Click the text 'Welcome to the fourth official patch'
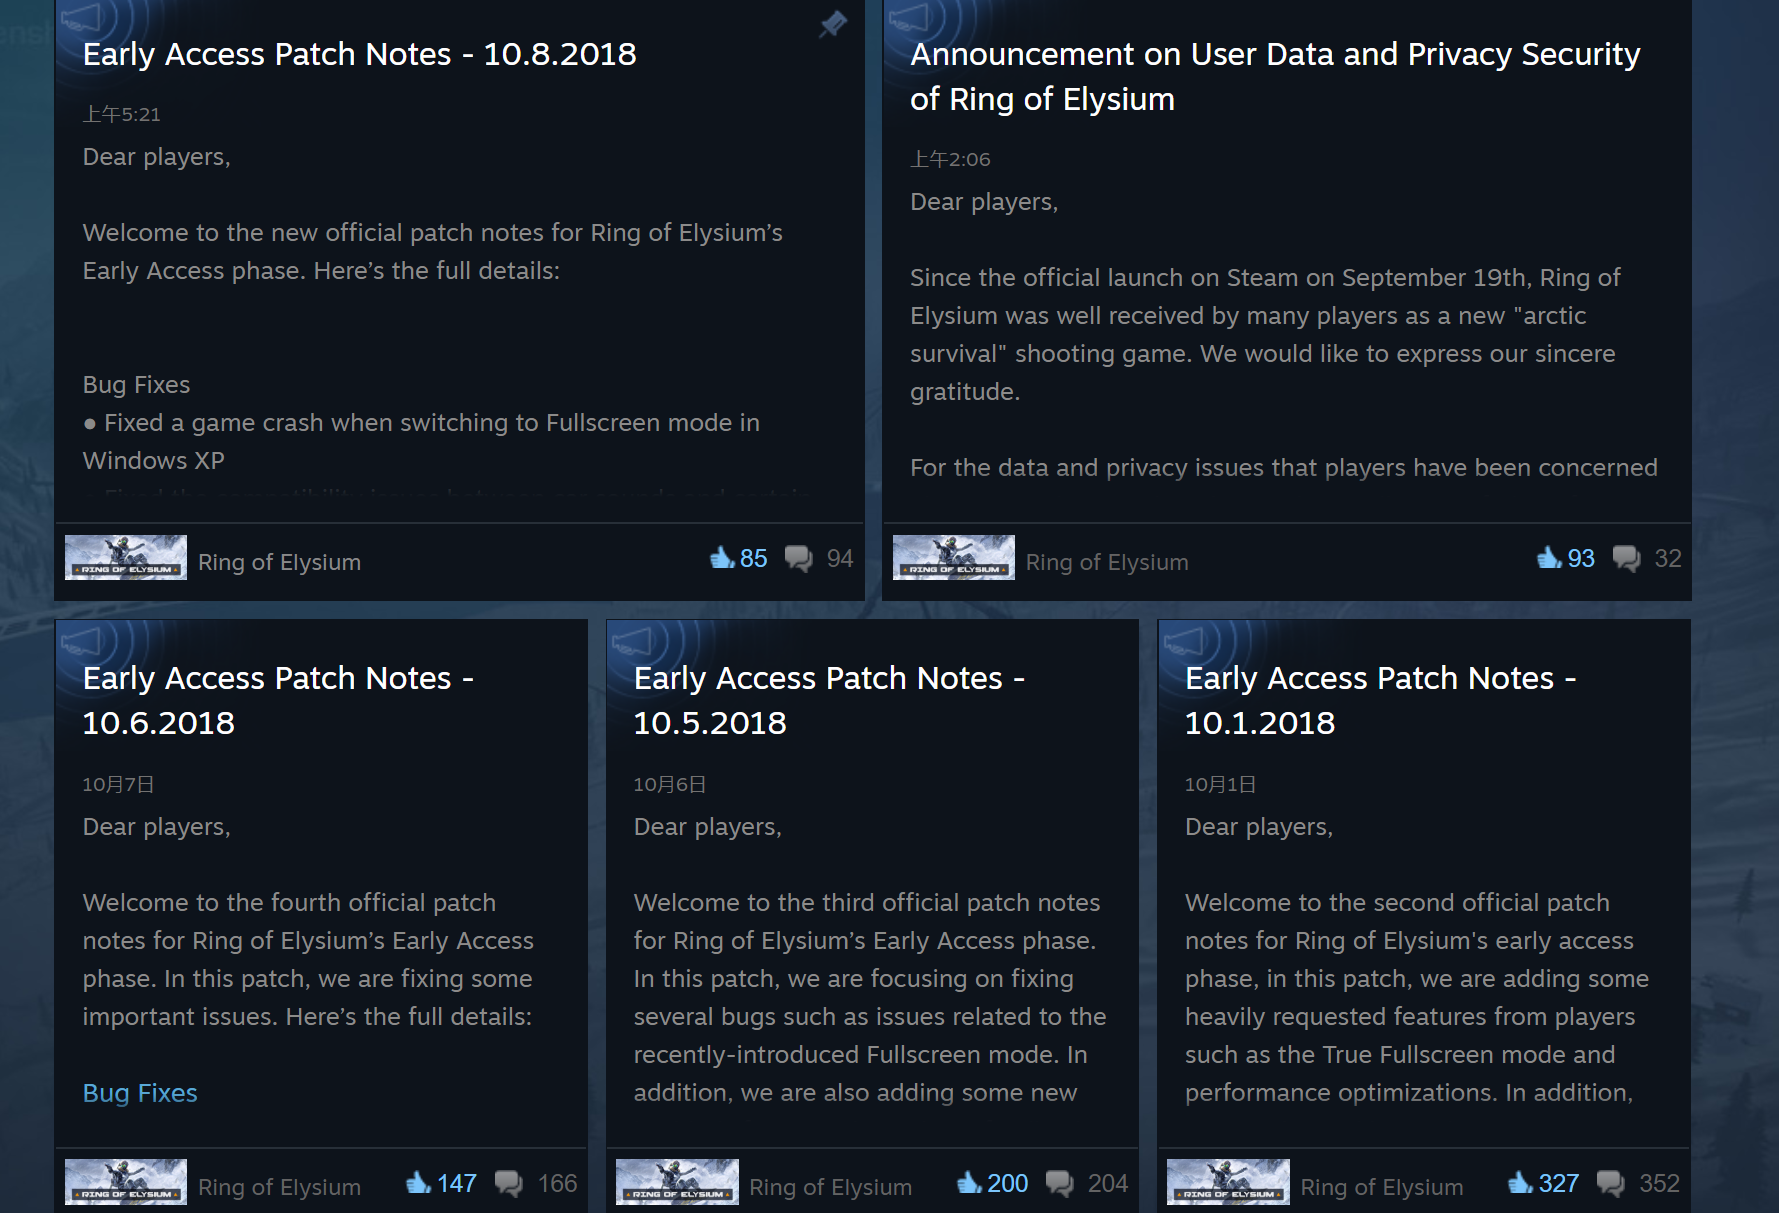Screen dimensions: 1779x1213 [289, 903]
